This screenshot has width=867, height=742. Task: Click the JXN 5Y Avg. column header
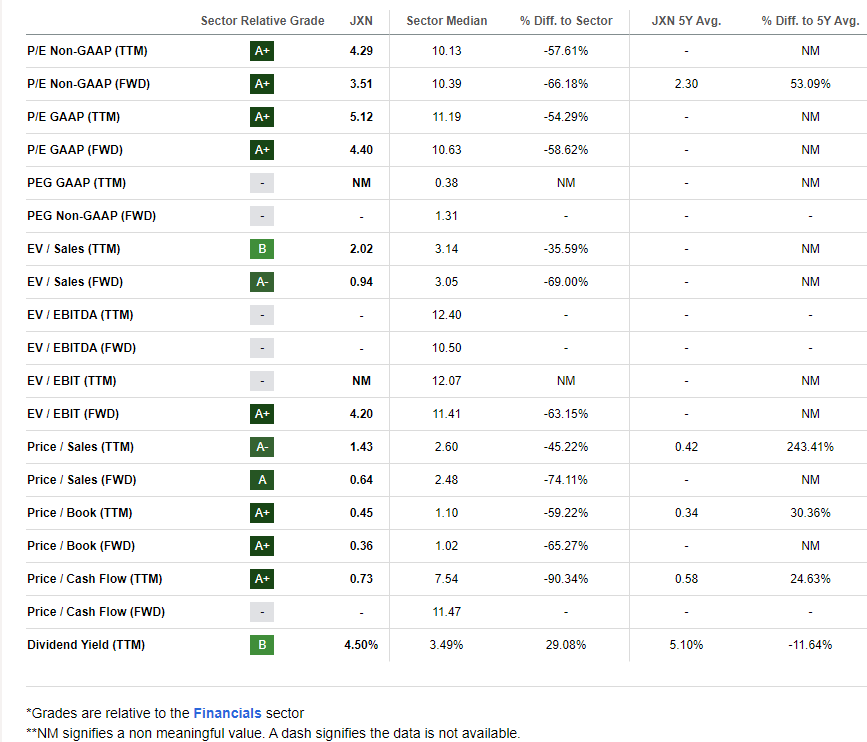click(686, 20)
